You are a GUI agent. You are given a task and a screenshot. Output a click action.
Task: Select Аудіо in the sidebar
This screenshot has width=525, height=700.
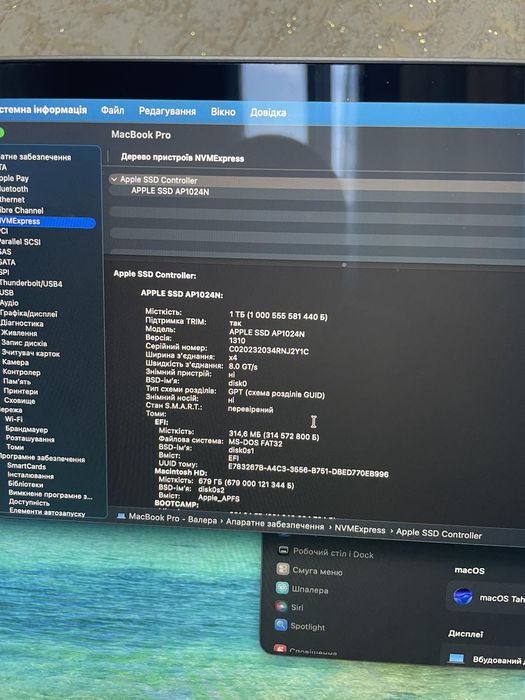[9, 303]
